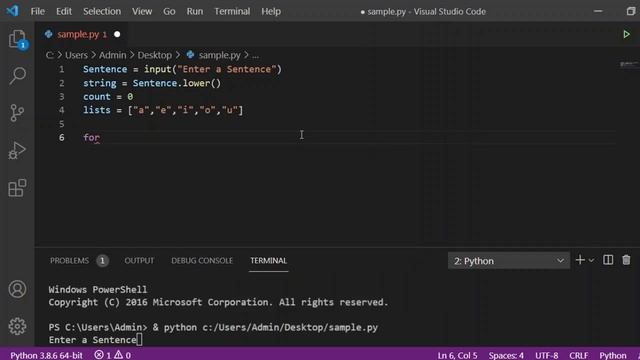This screenshot has height=360, width=640.
Task: Click the minimap preview in the editor
Action: click(629, 64)
